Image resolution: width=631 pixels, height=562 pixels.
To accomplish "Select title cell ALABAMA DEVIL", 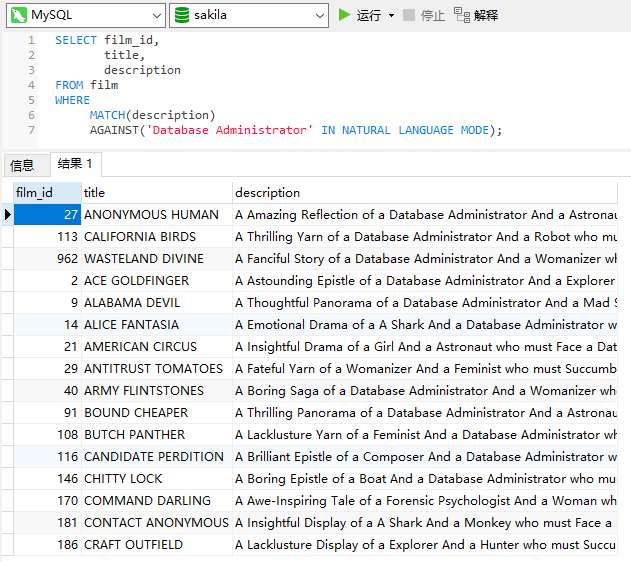I will click(x=157, y=303).
